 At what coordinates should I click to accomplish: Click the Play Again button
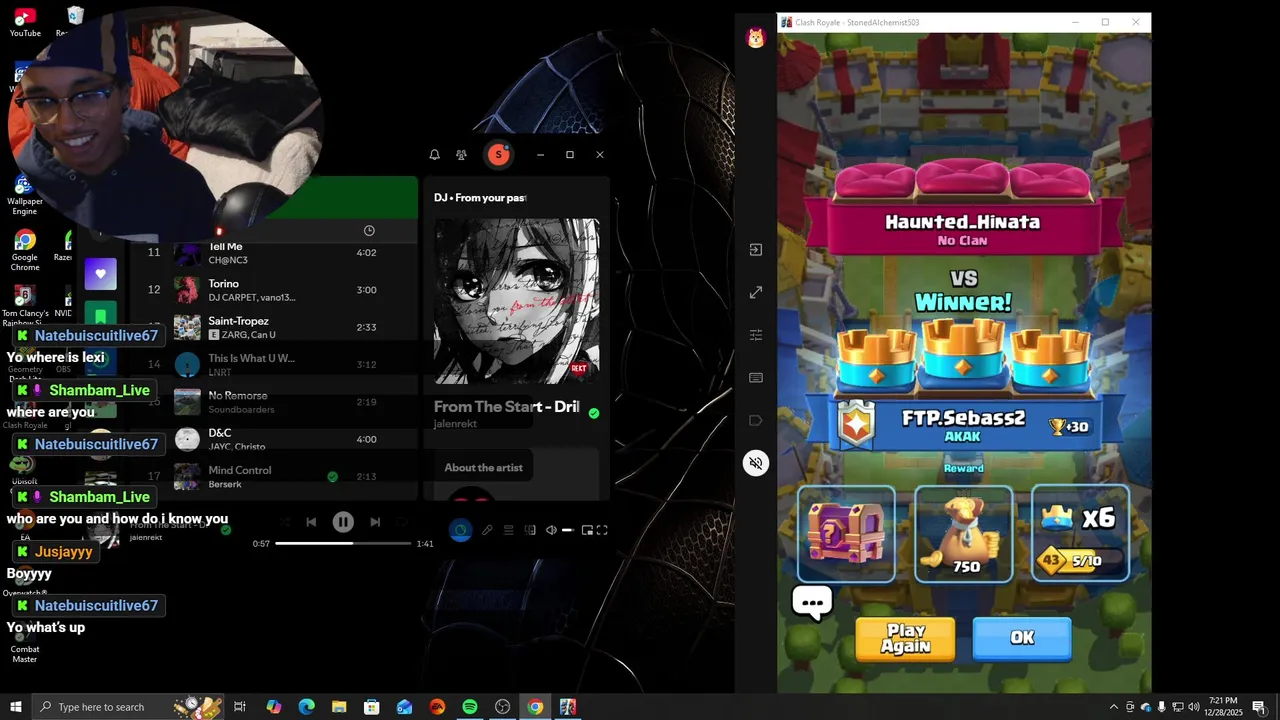906,638
